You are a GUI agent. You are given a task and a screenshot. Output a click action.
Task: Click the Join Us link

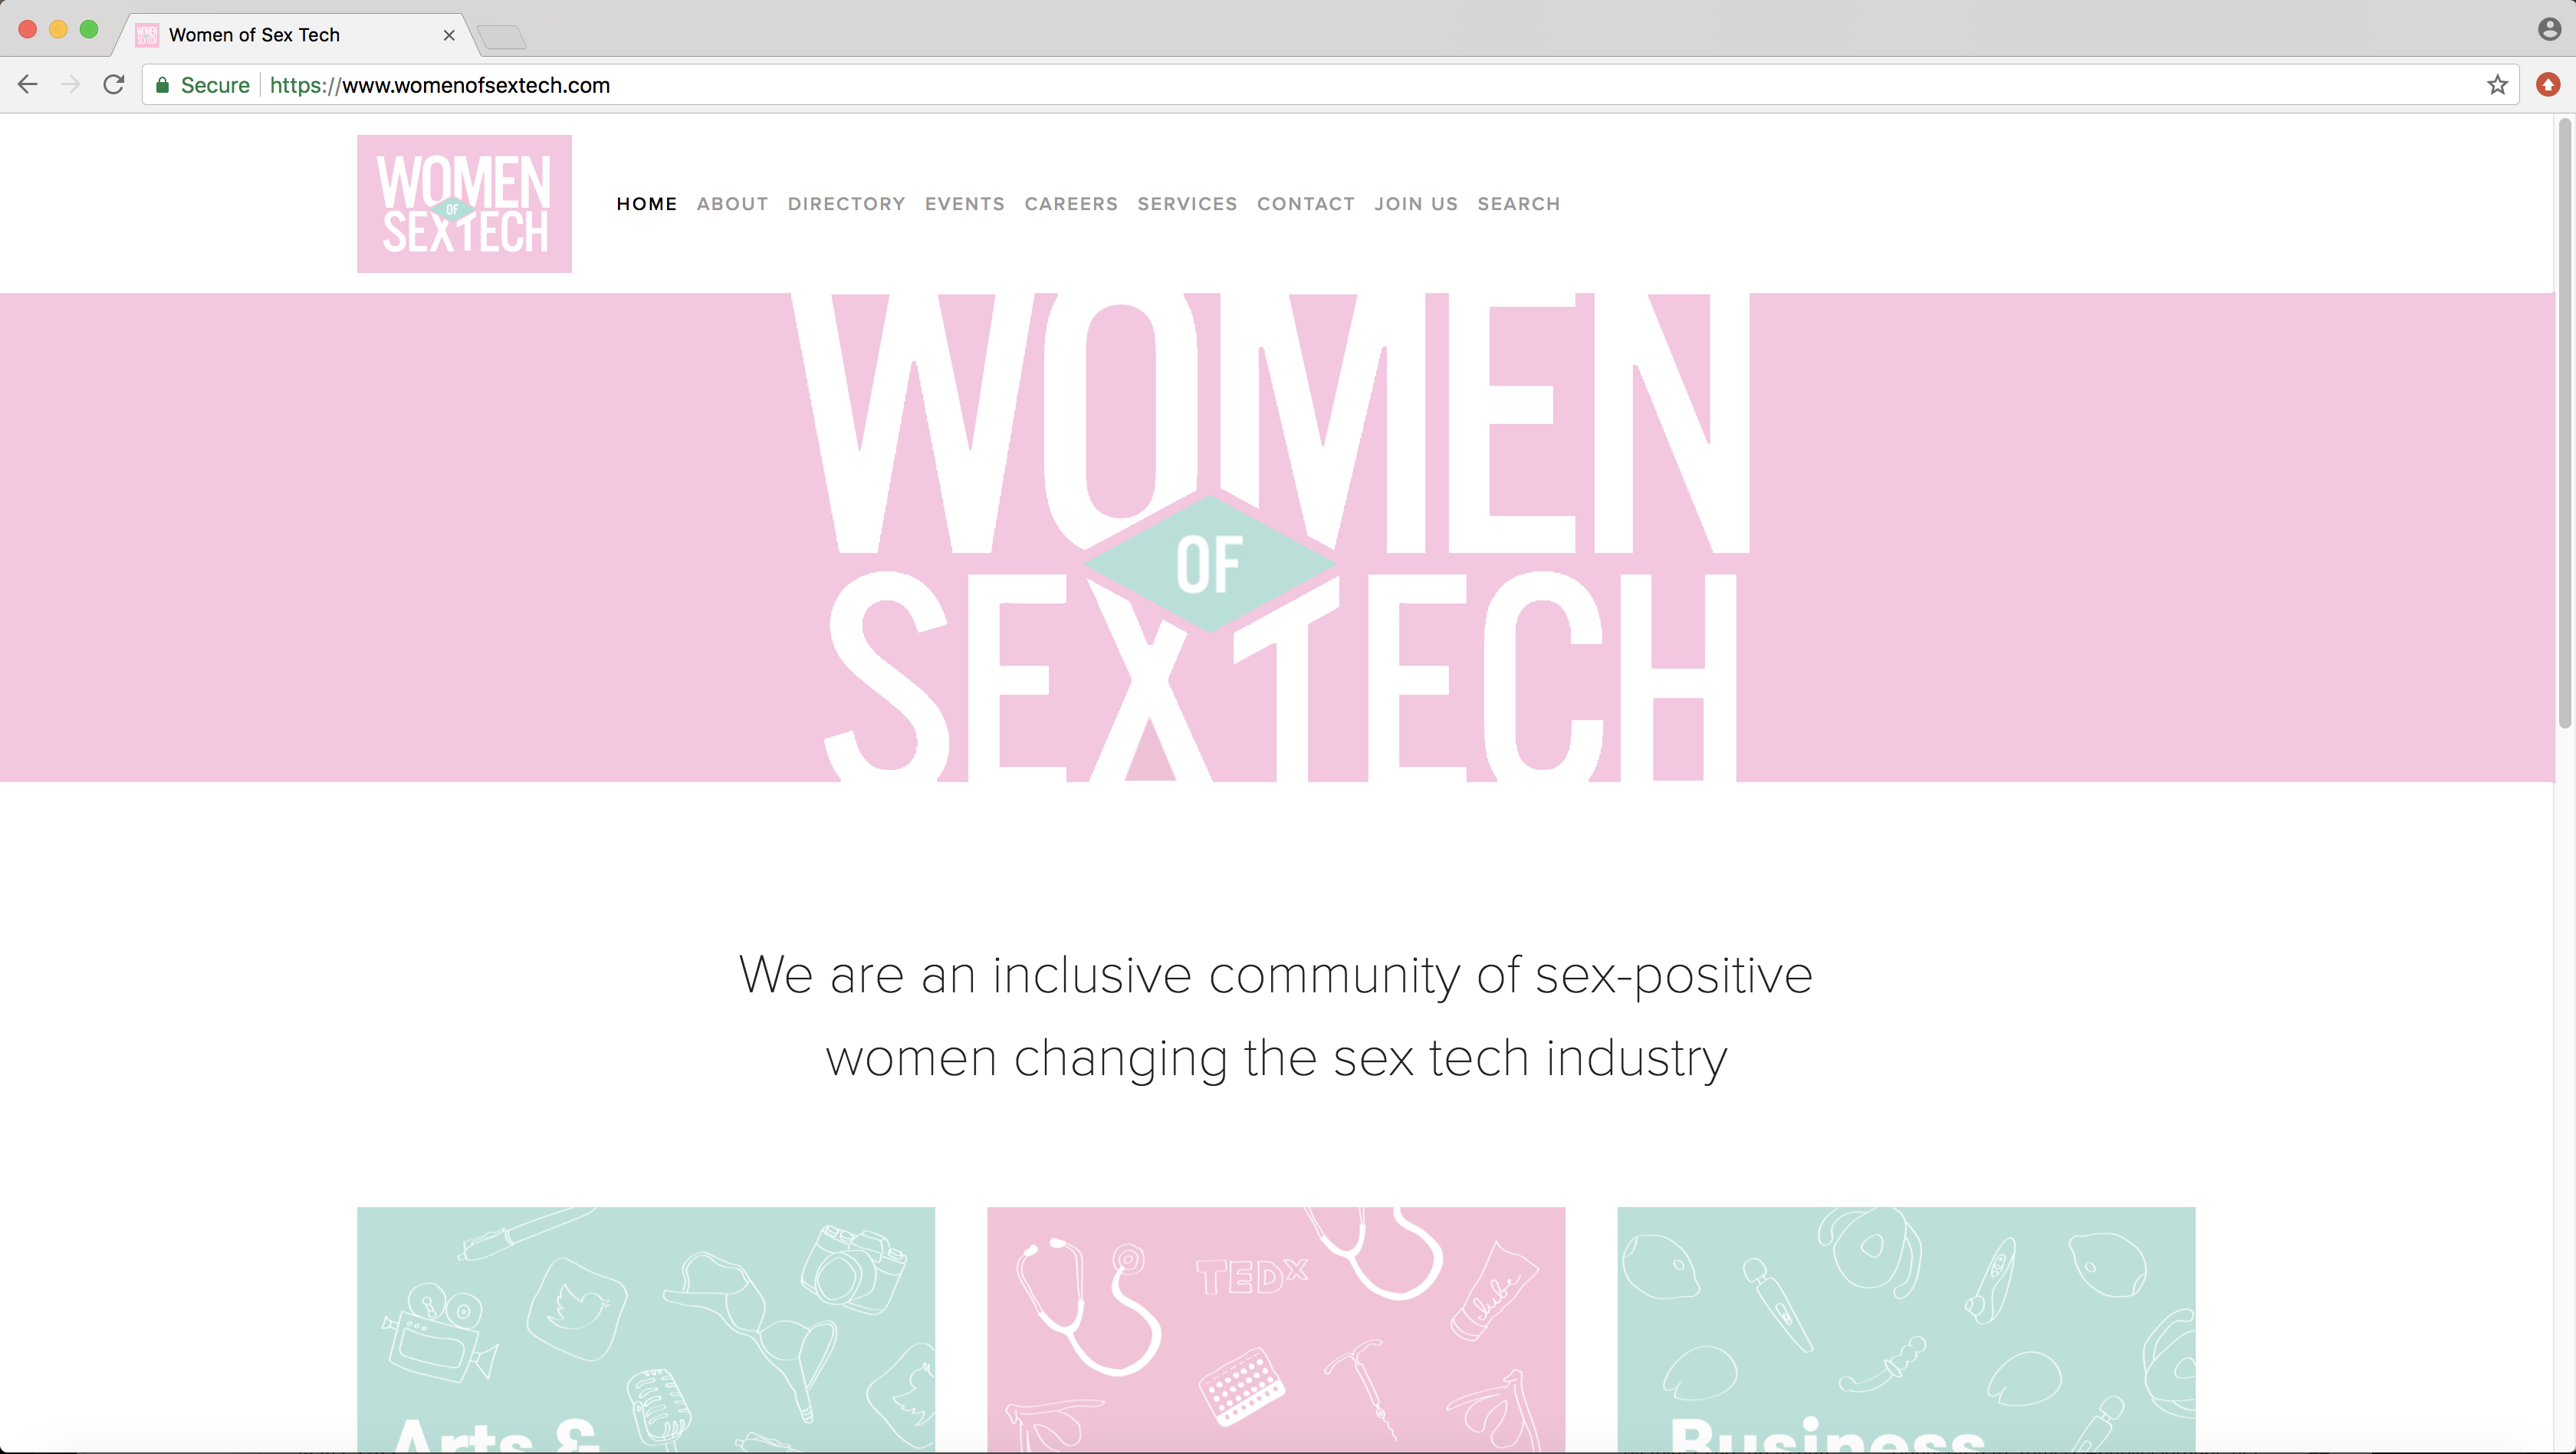[1416, 204]
